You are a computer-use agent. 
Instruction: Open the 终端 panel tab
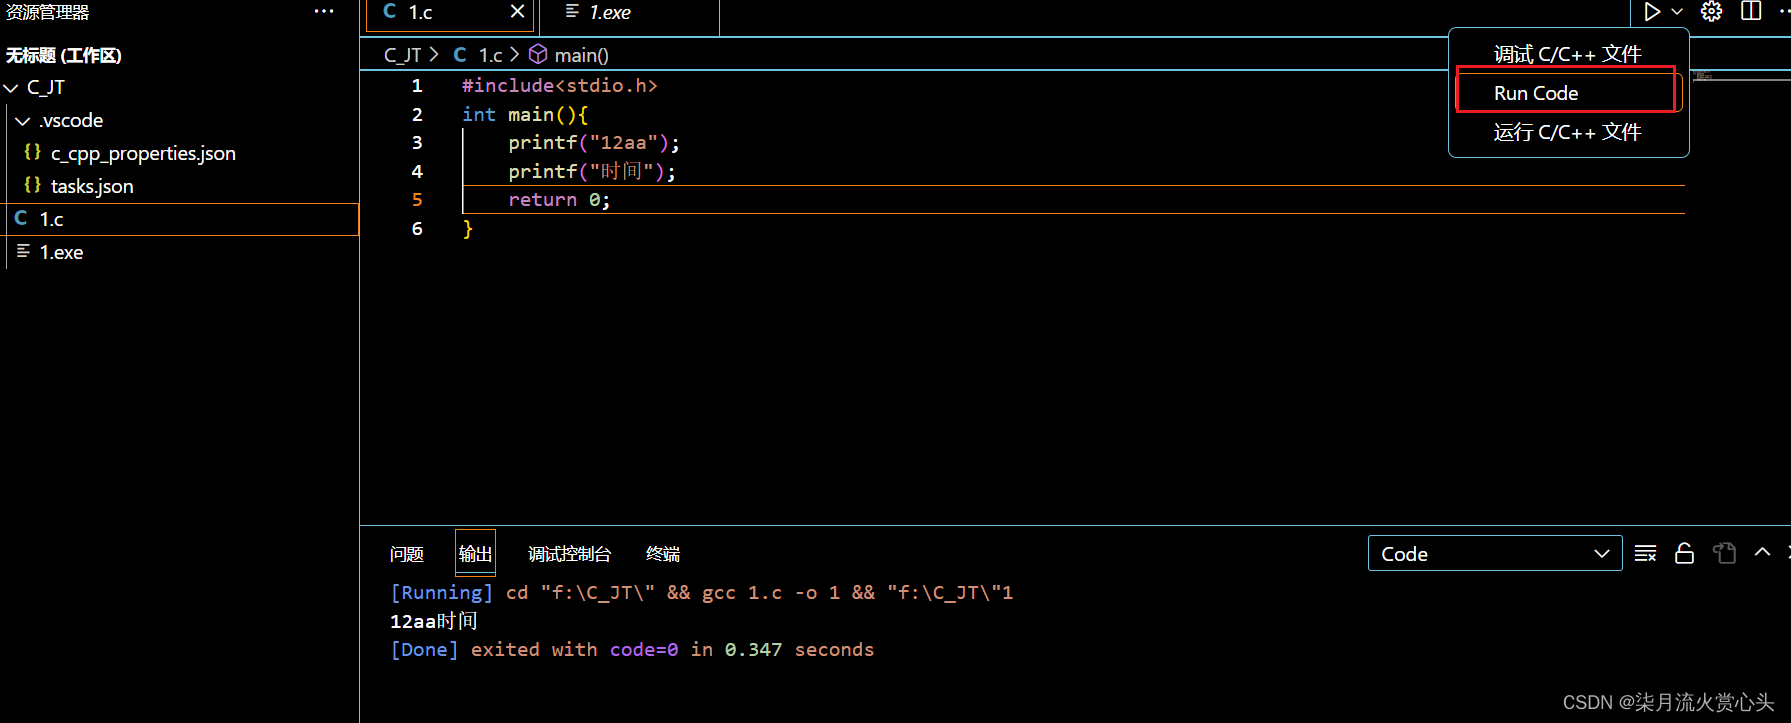tap(663, 554)
